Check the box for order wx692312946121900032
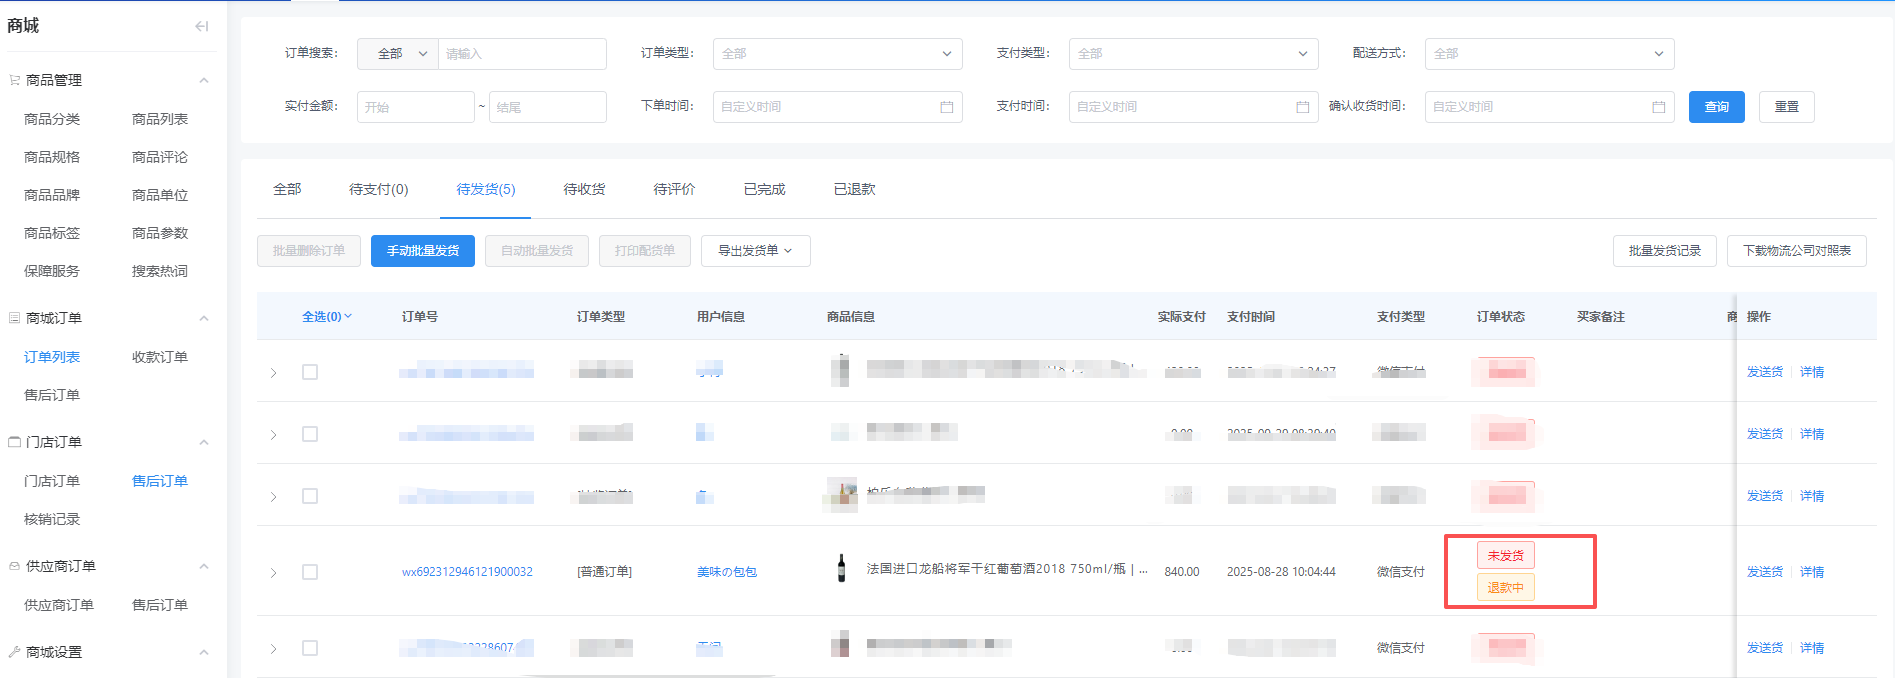This screenshot has height=678, width=1895. tap(310, 572)
